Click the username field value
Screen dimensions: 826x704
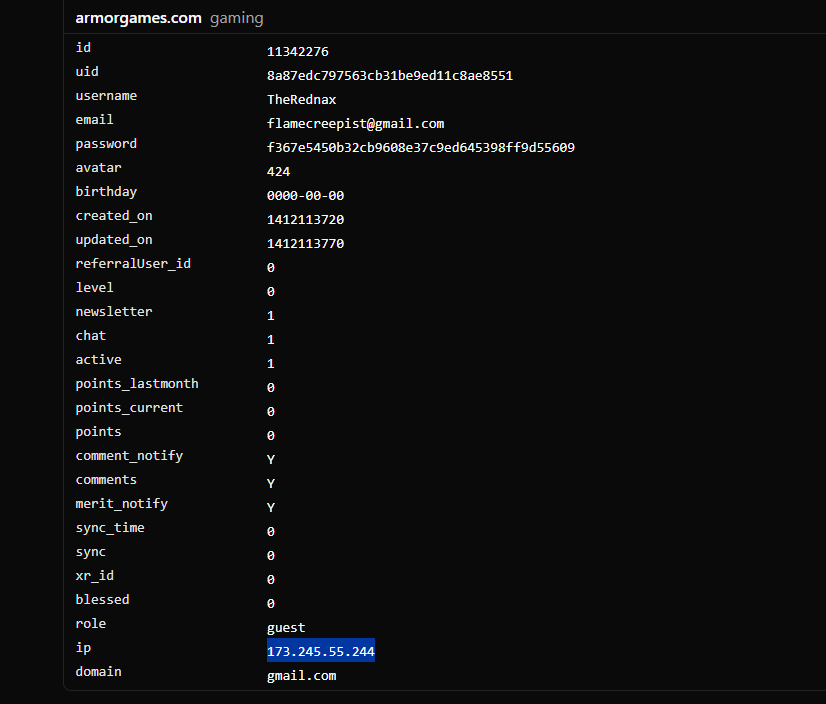pos(301,100)
